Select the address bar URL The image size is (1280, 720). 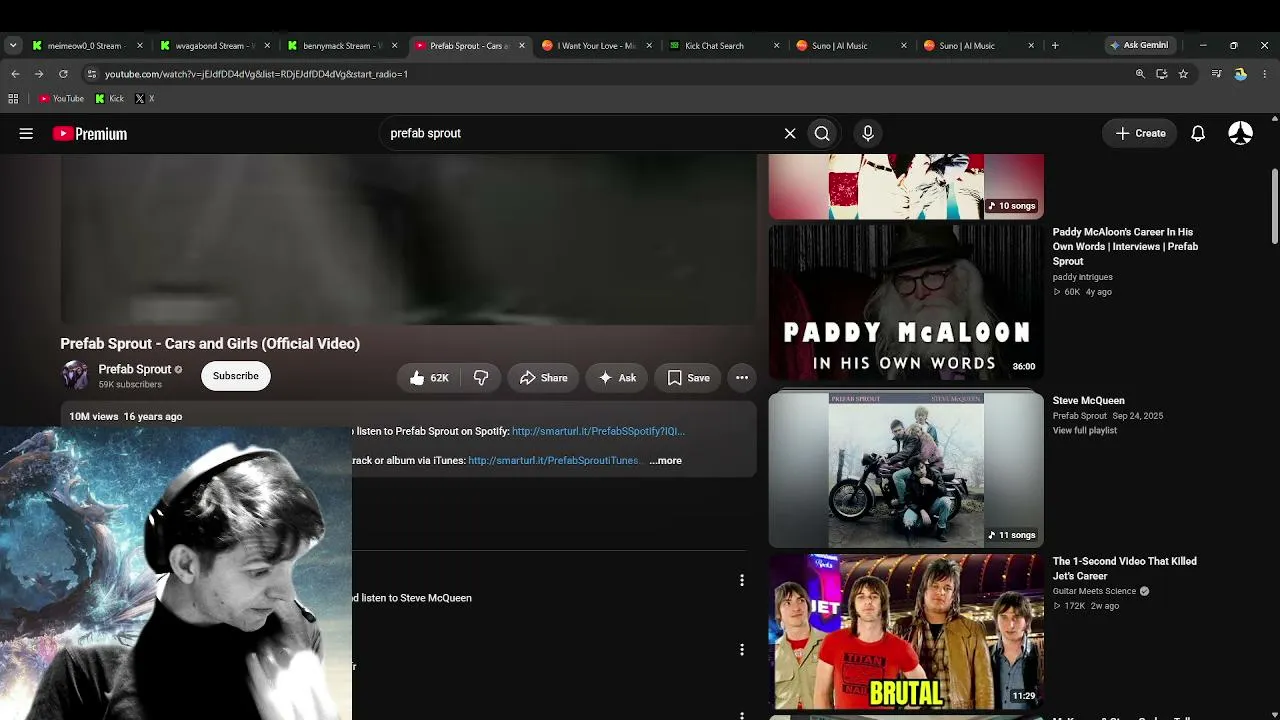point(256,74)
